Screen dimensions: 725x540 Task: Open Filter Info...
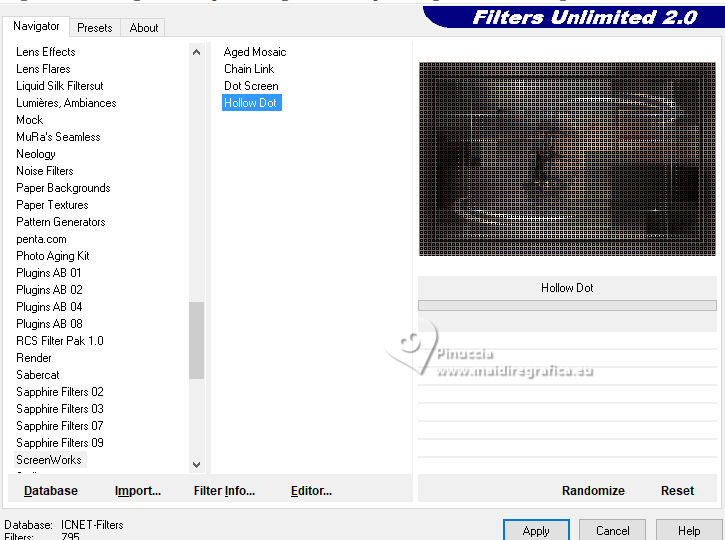(x=224, y=491)
